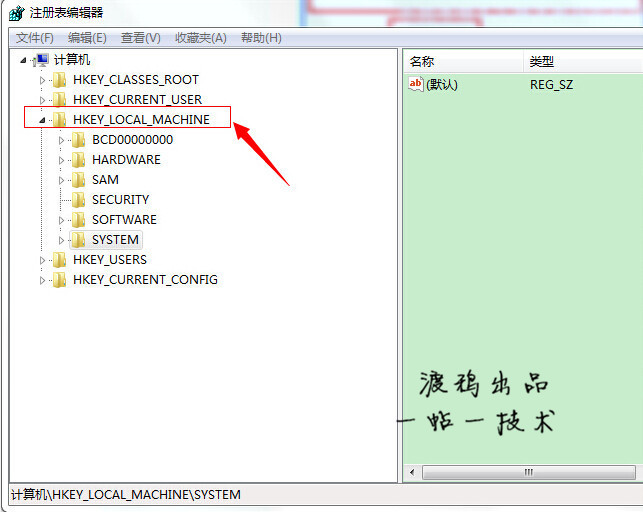Expand the HARDWARE key arrow

click(x=61, y=160)
